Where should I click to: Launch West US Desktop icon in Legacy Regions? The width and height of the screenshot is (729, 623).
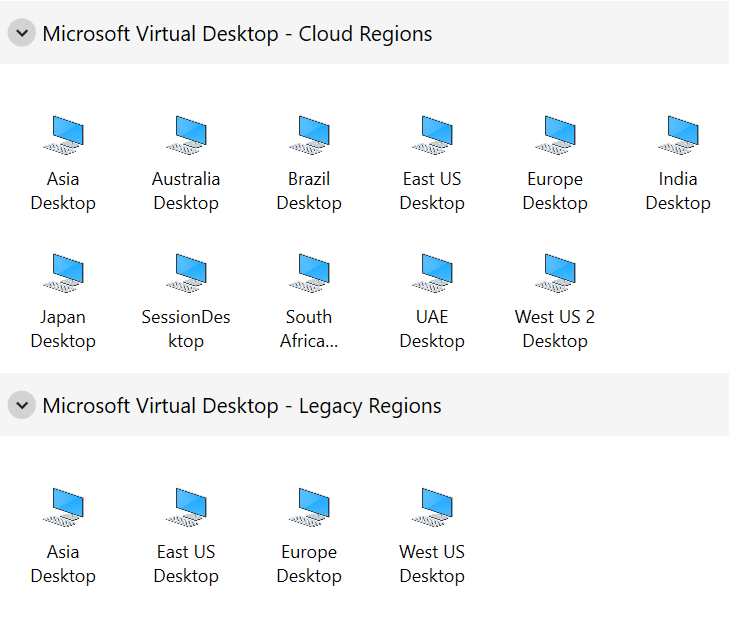click(x=432, y=507)
